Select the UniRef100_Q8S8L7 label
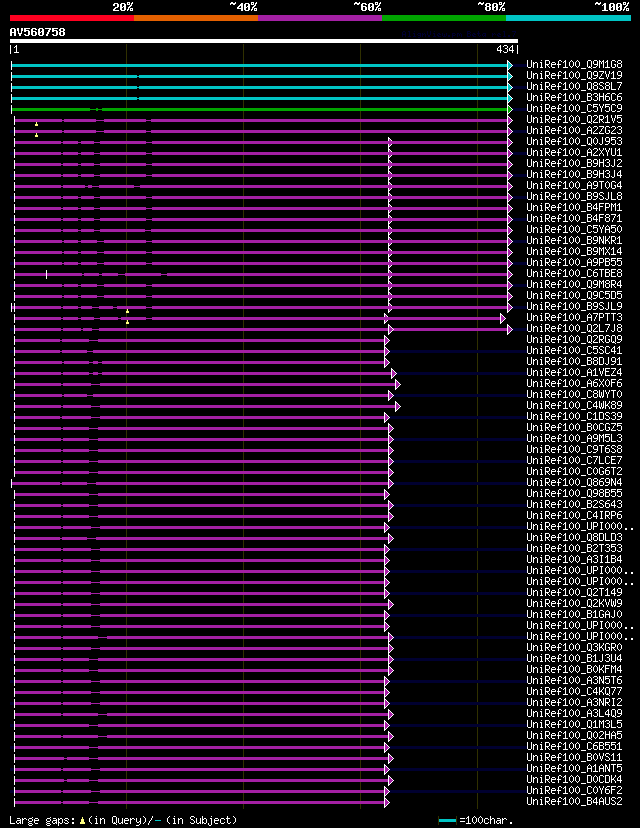This screenshot has width=640, height=828. pyautogui.click(x=574, y=87)
